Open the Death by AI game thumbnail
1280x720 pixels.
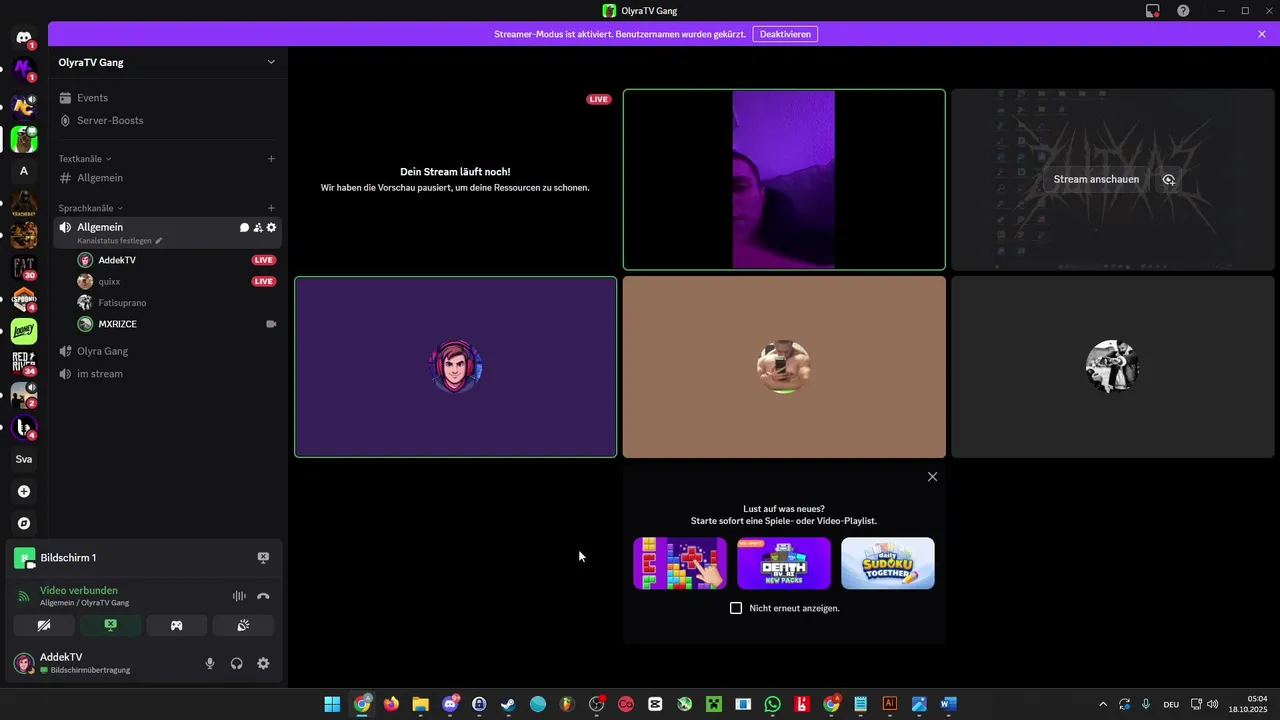pyautogui.click(x=784, y=563)
